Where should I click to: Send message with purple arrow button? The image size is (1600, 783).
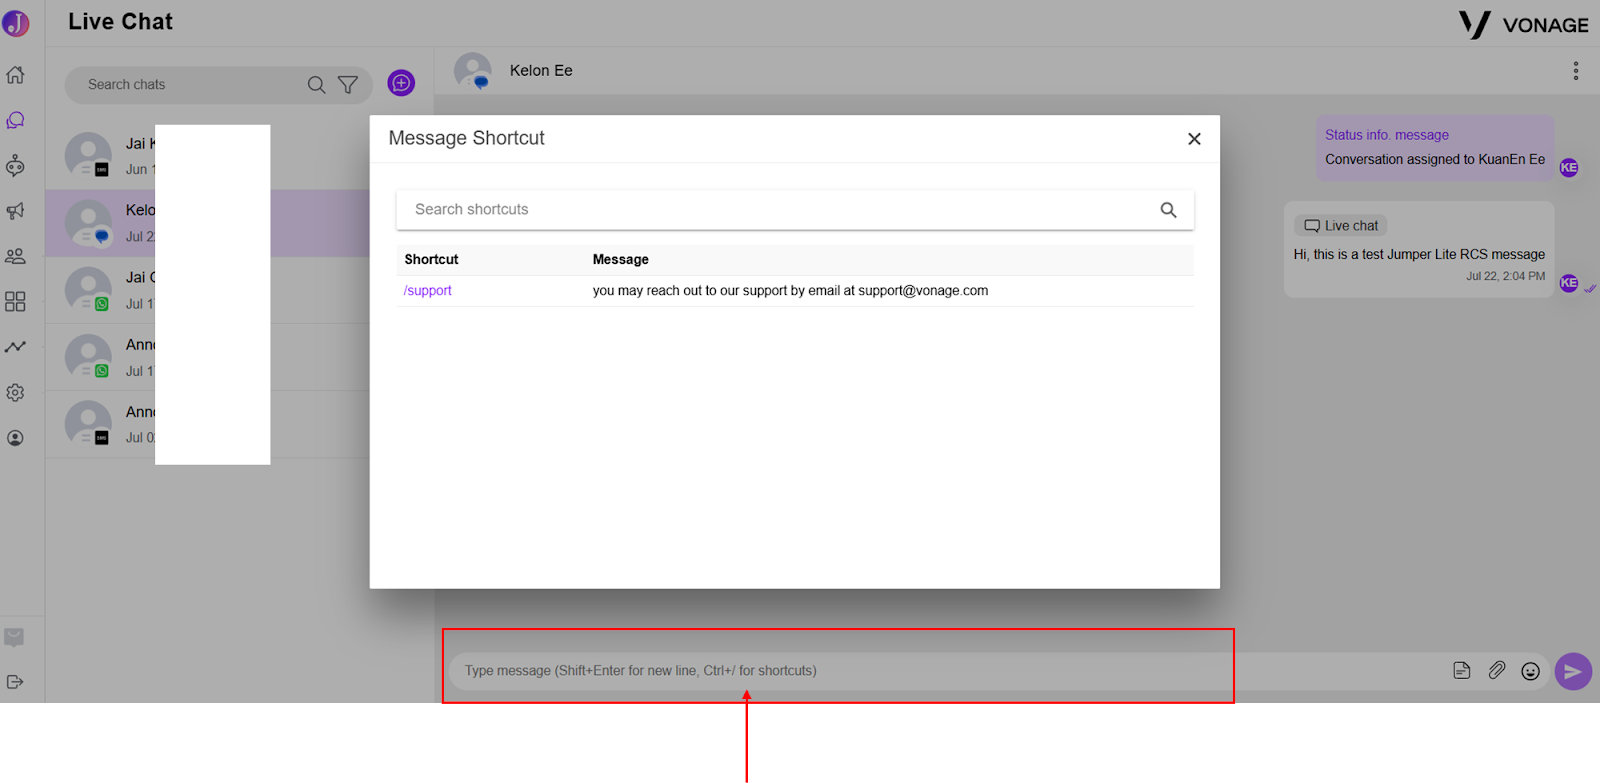[x=1573, y=671]
